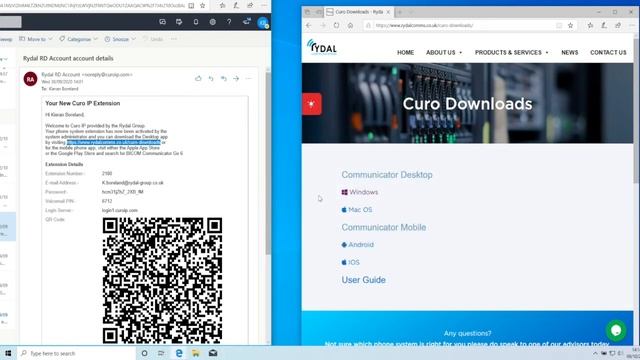The width and height of the screenshot is (640, 360).
Task: Open the phone icon in Outlook header
Action: (x=196, y=22)
